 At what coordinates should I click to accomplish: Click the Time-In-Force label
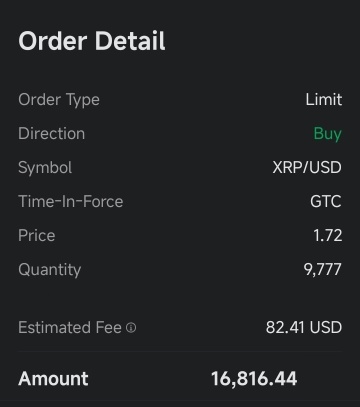71,202
